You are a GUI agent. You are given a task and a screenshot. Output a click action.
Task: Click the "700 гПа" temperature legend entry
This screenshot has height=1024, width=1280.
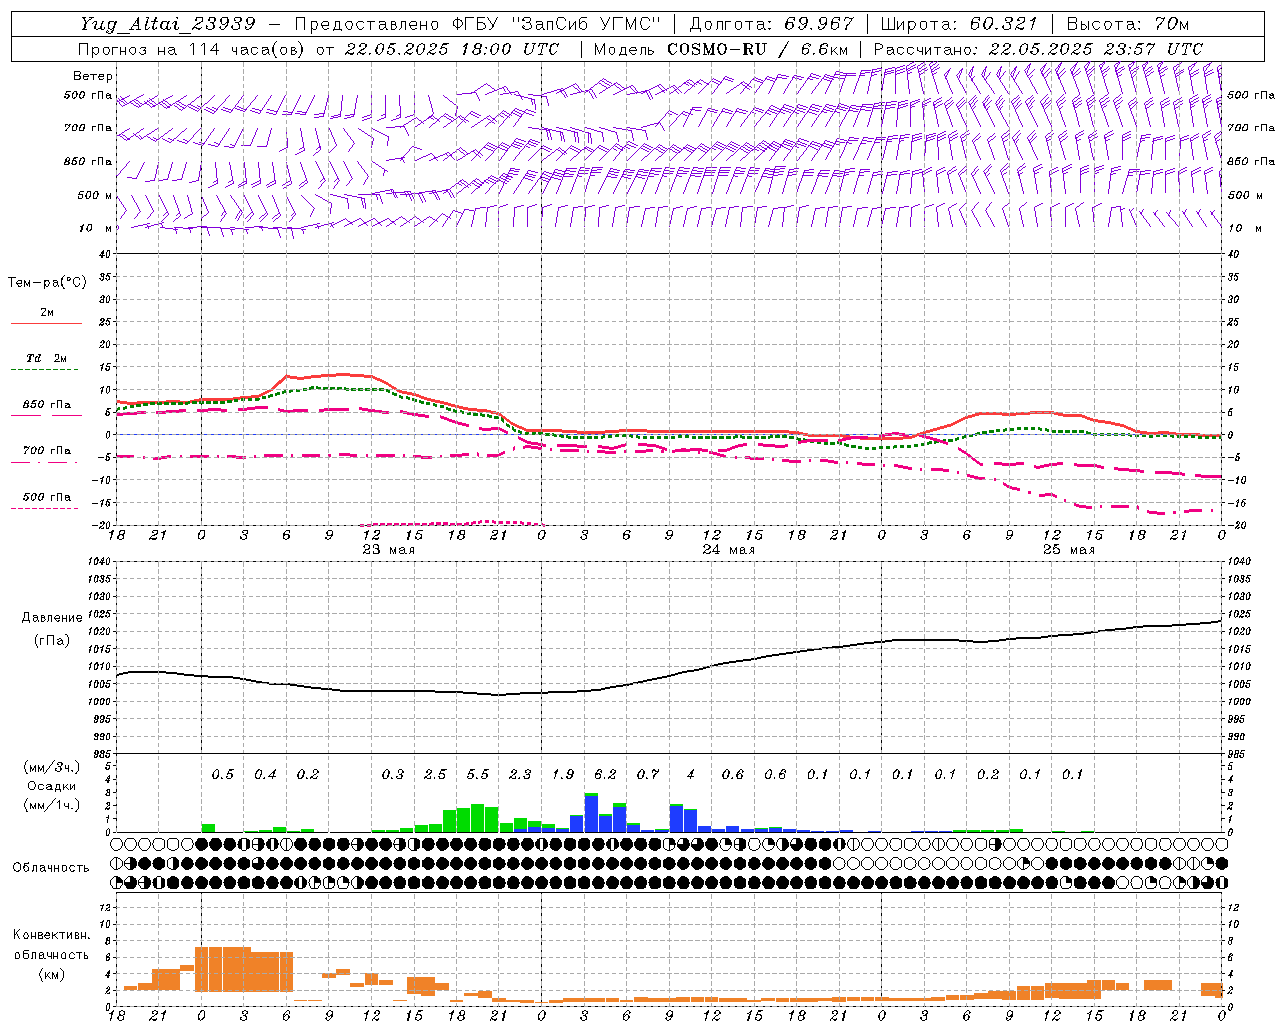46,451
